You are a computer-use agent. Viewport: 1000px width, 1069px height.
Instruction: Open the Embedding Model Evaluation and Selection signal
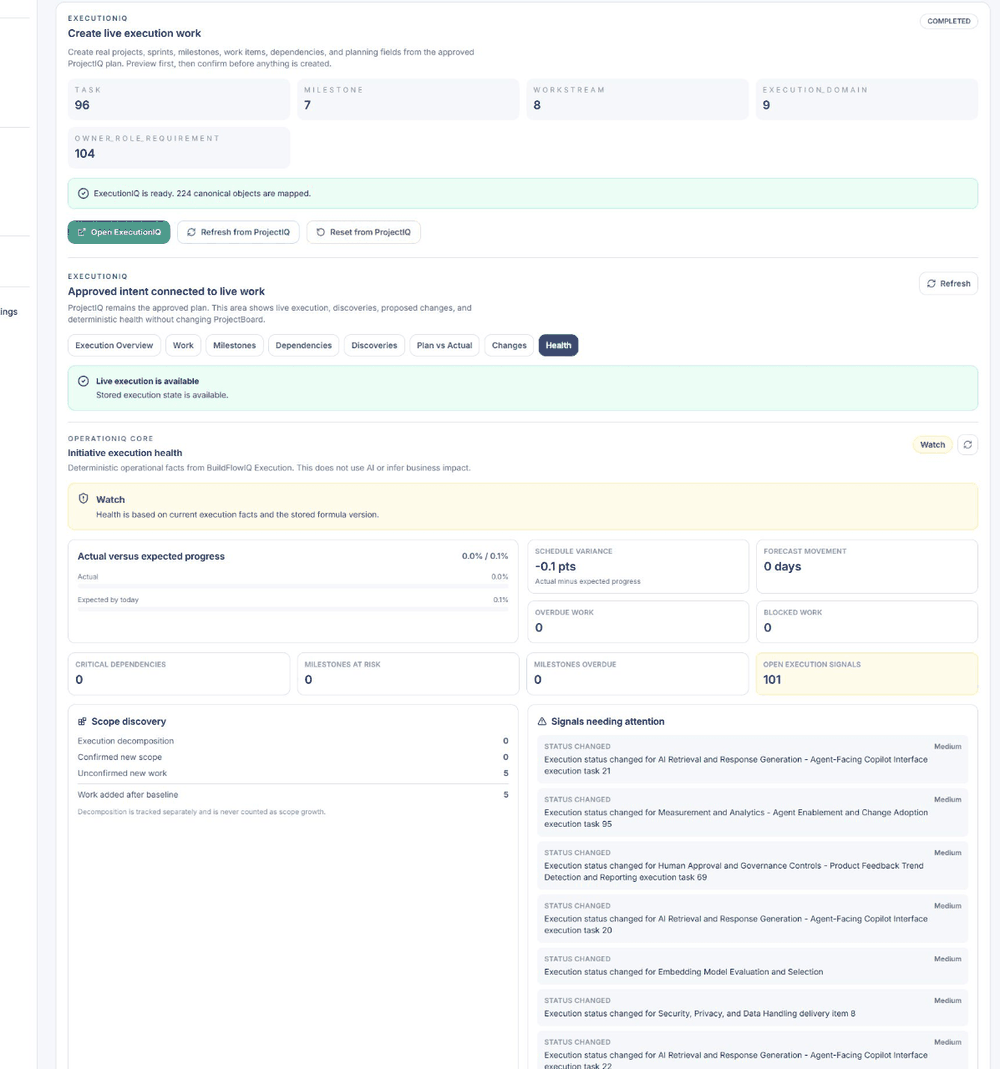tap(752, 965)
